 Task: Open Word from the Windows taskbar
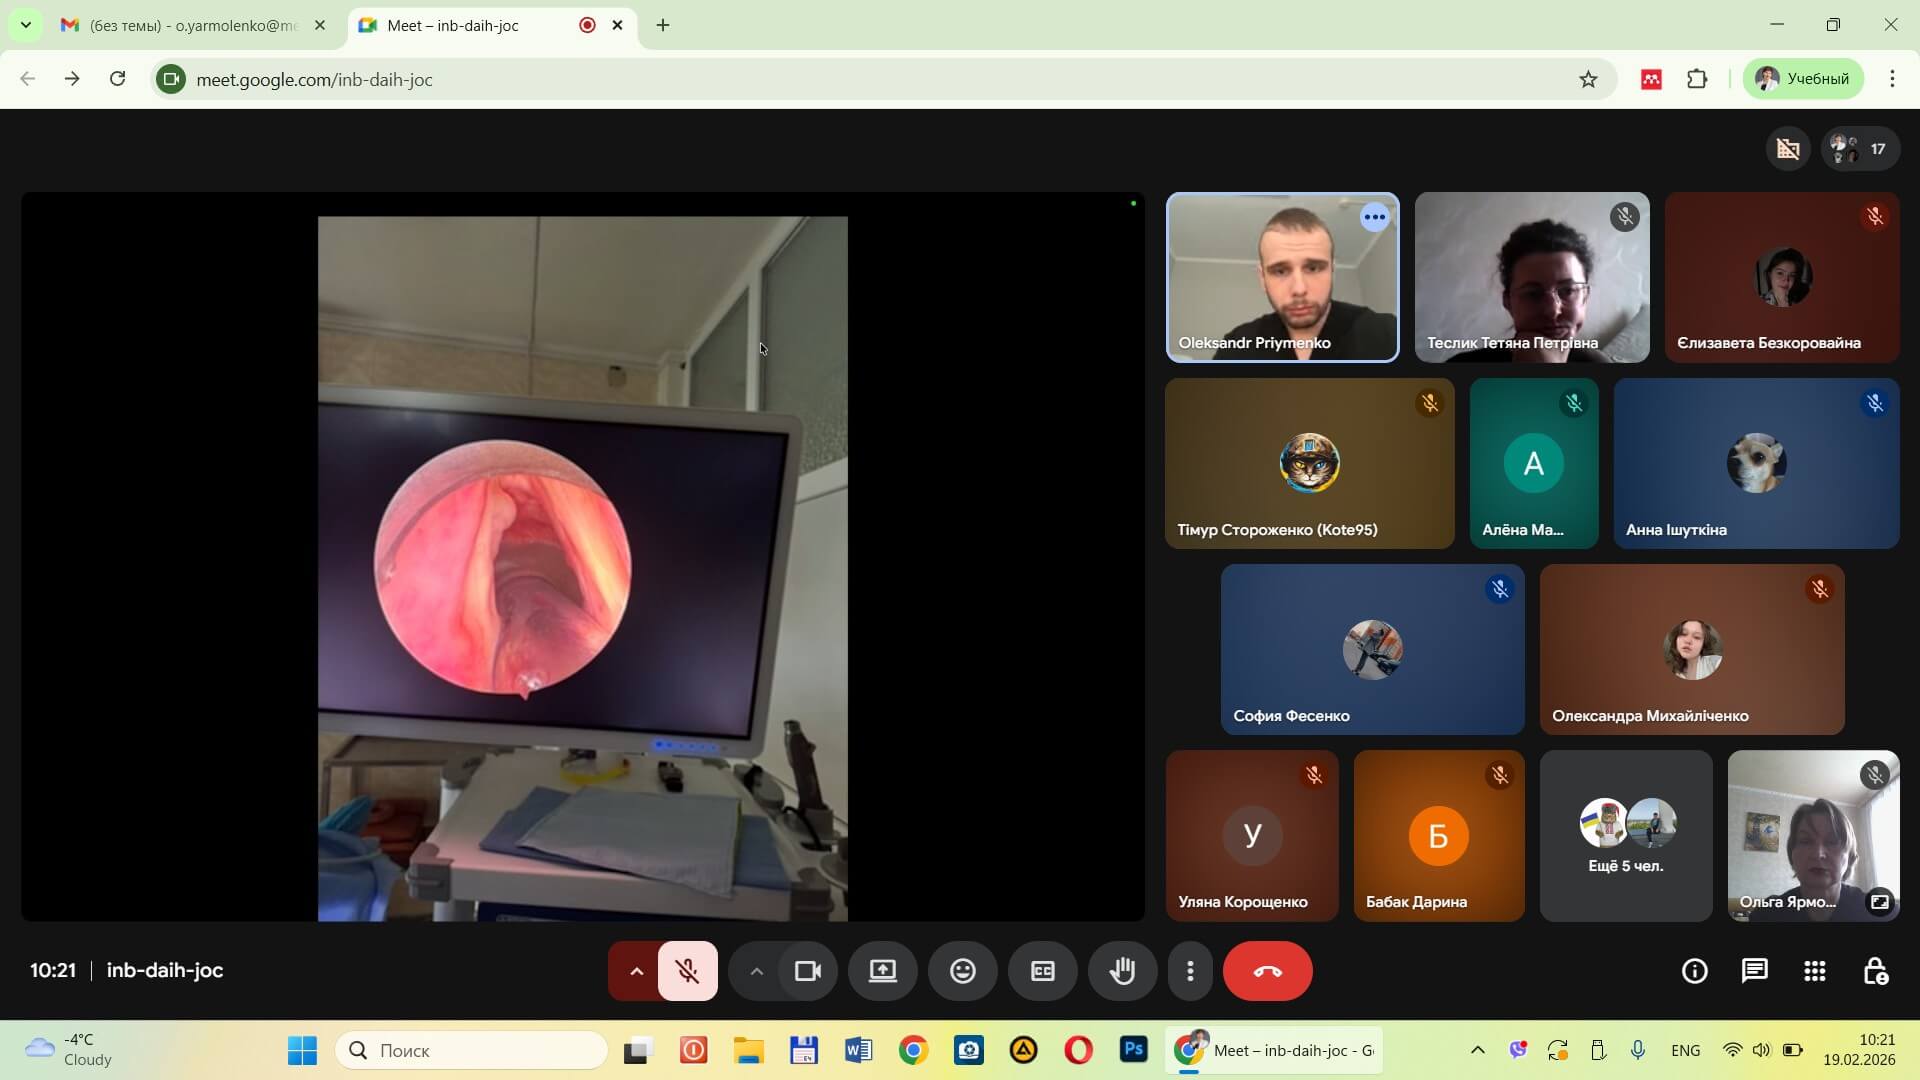pyautogui.click(x=858, y=1050)
